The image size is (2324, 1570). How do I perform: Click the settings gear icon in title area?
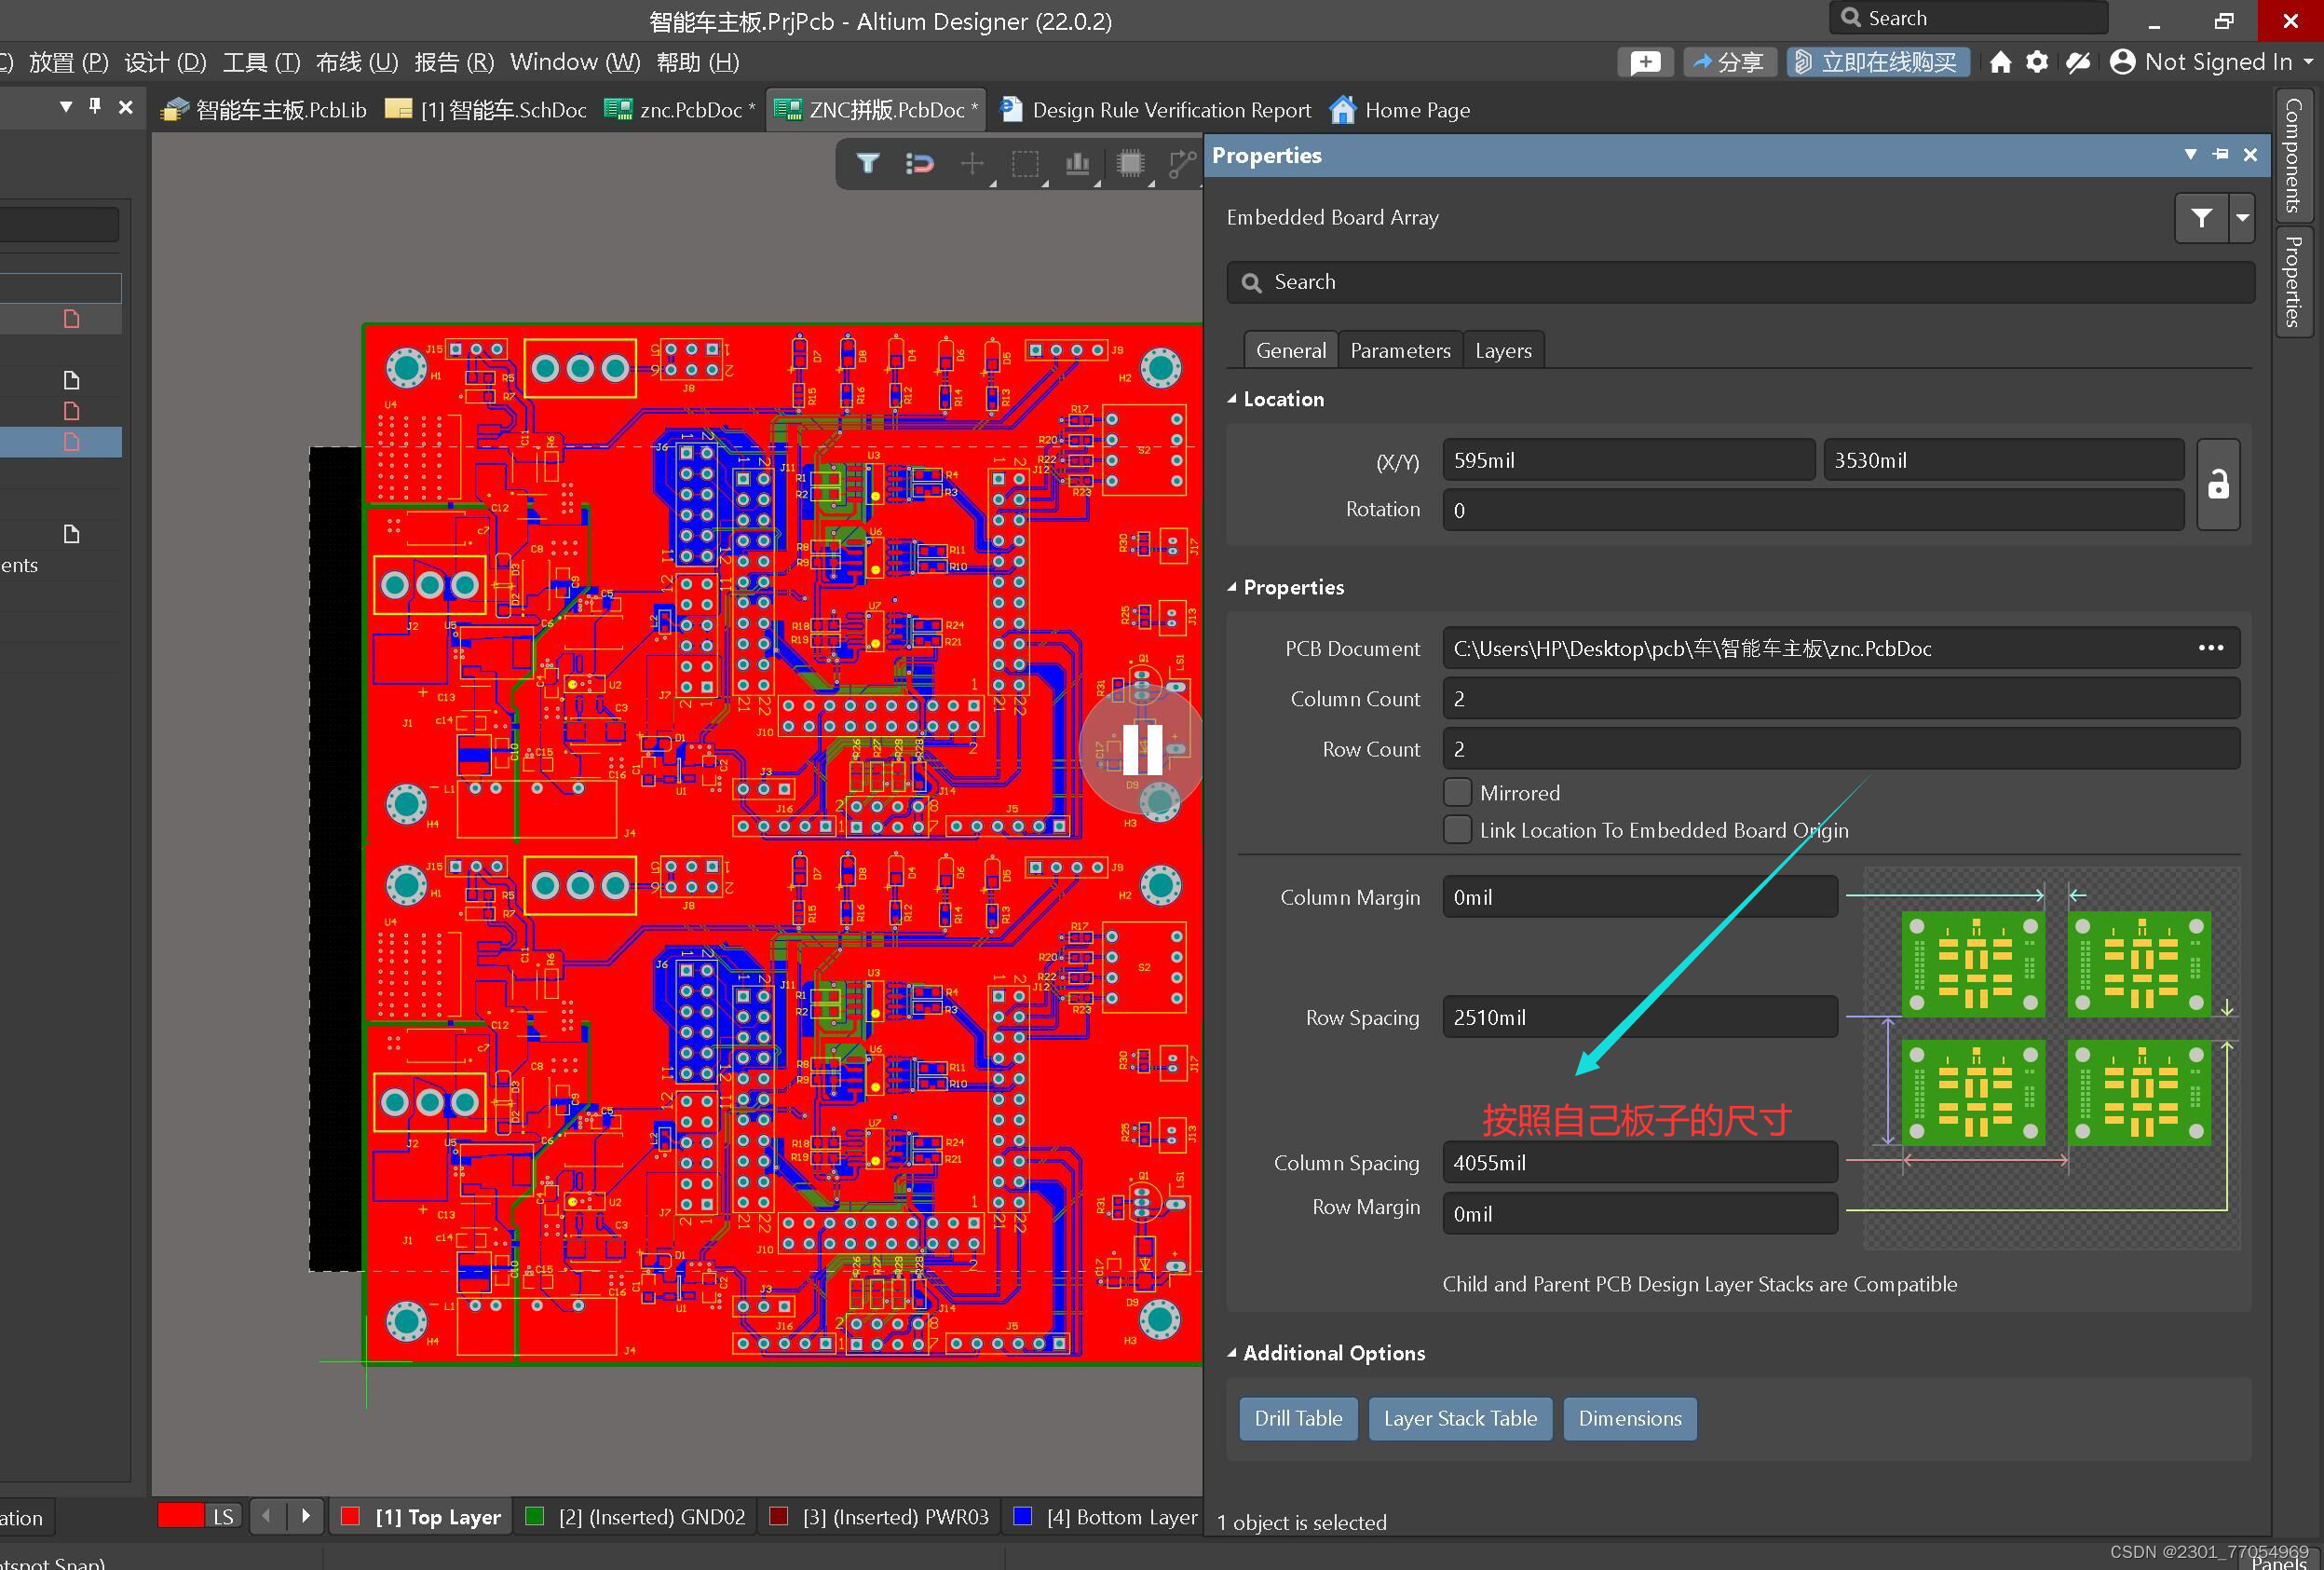[x=2036, y=62]
